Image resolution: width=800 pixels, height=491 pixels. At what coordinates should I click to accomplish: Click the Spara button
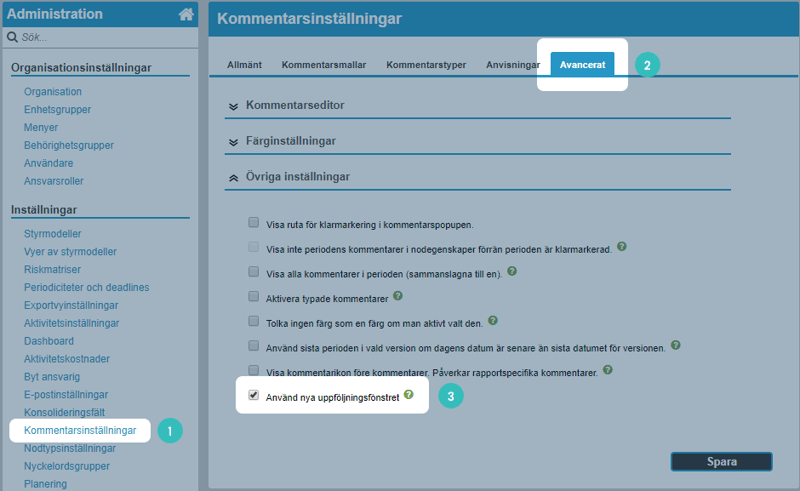click(721, 461)
